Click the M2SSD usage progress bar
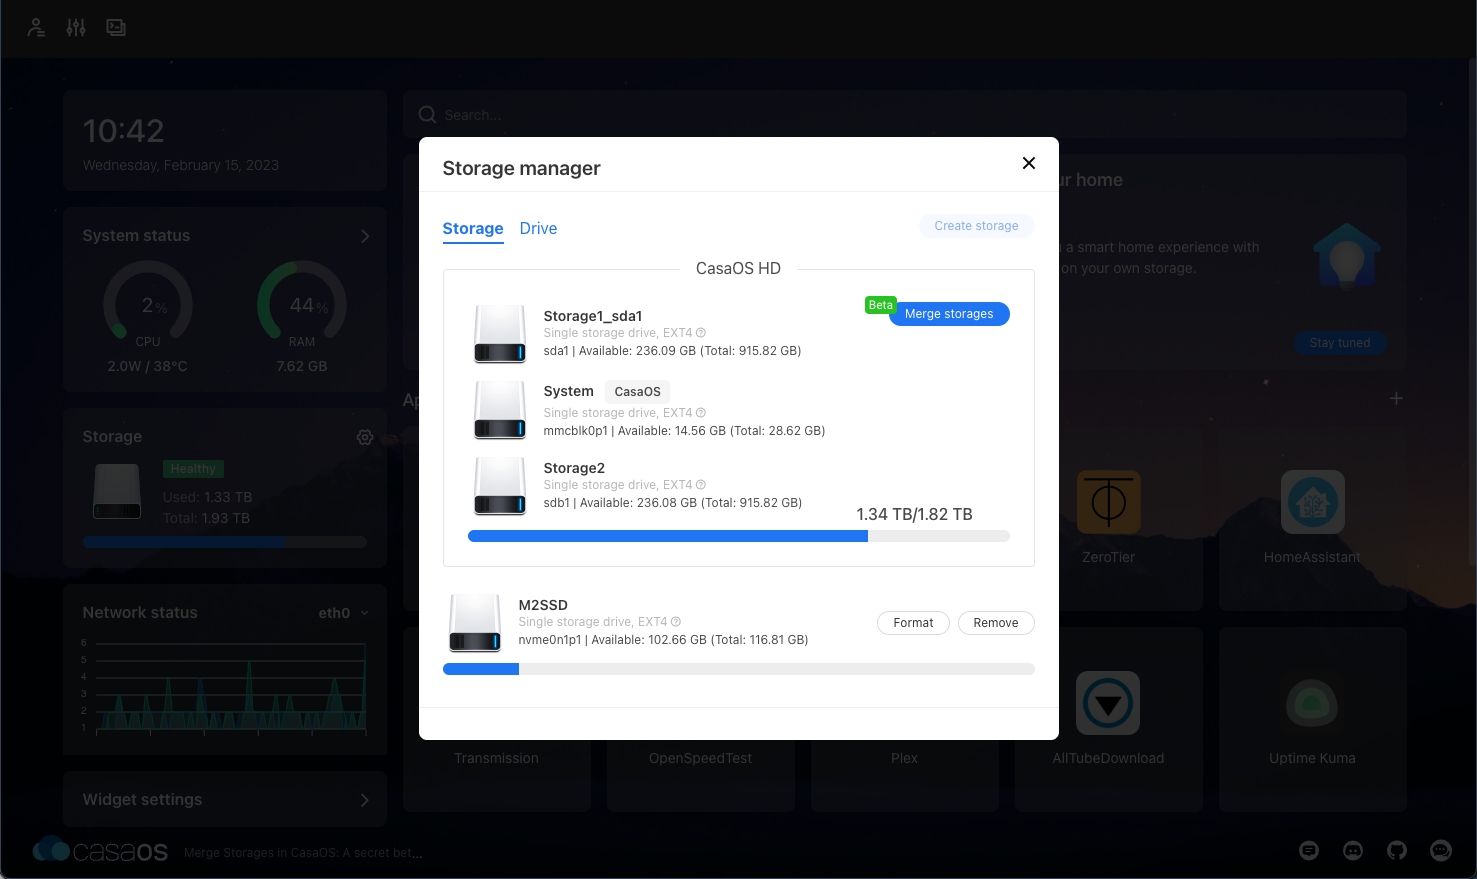This screenshot has width=1477, height=879. pyautogui.click(x=739, y=669)
